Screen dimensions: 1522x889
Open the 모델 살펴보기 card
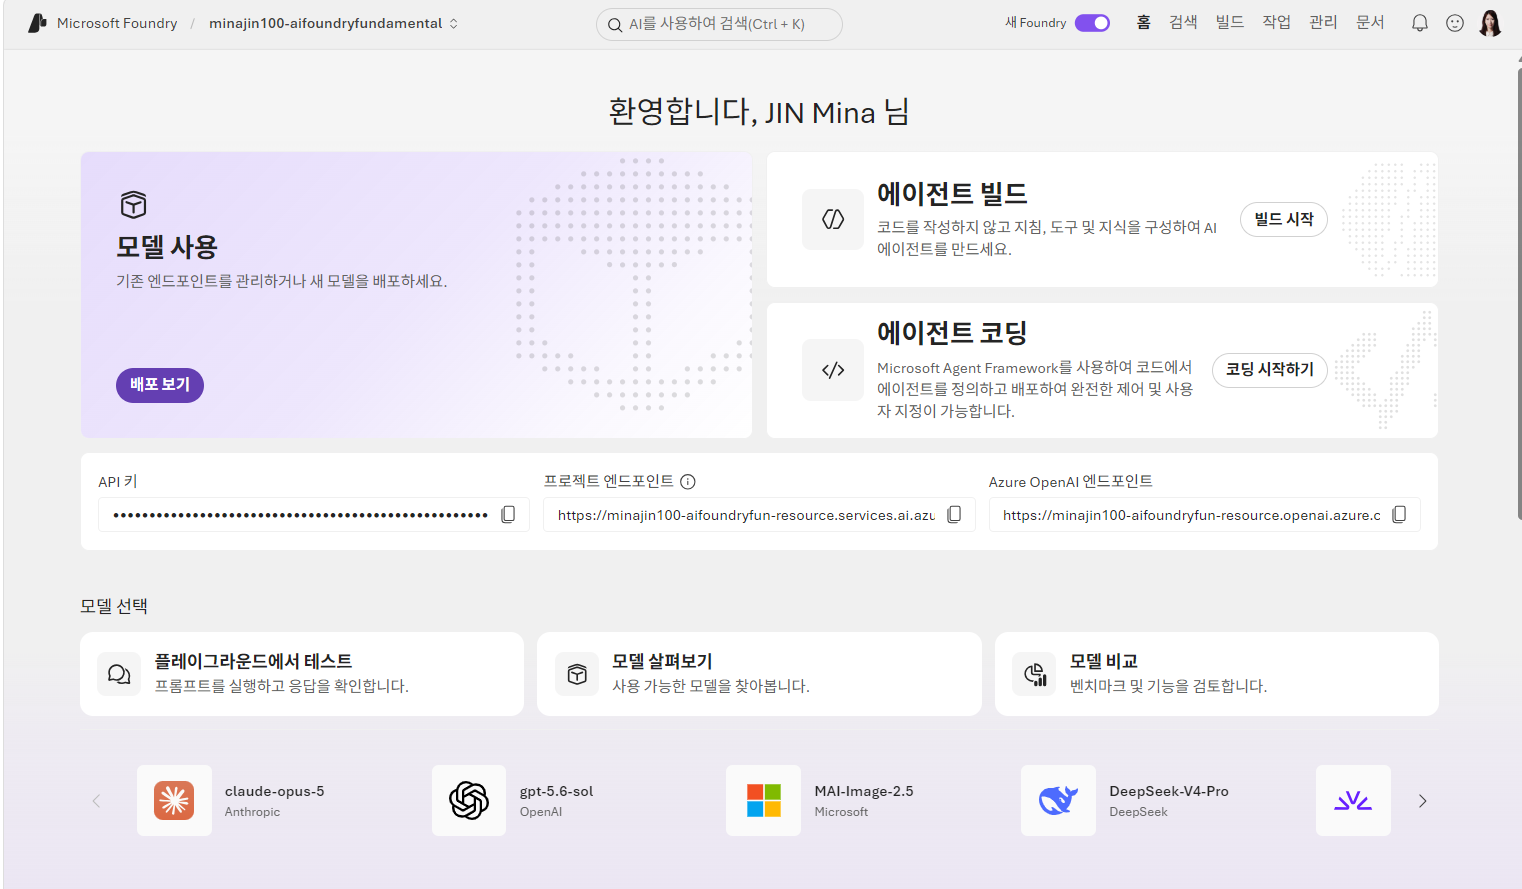[x=759, y=674]
